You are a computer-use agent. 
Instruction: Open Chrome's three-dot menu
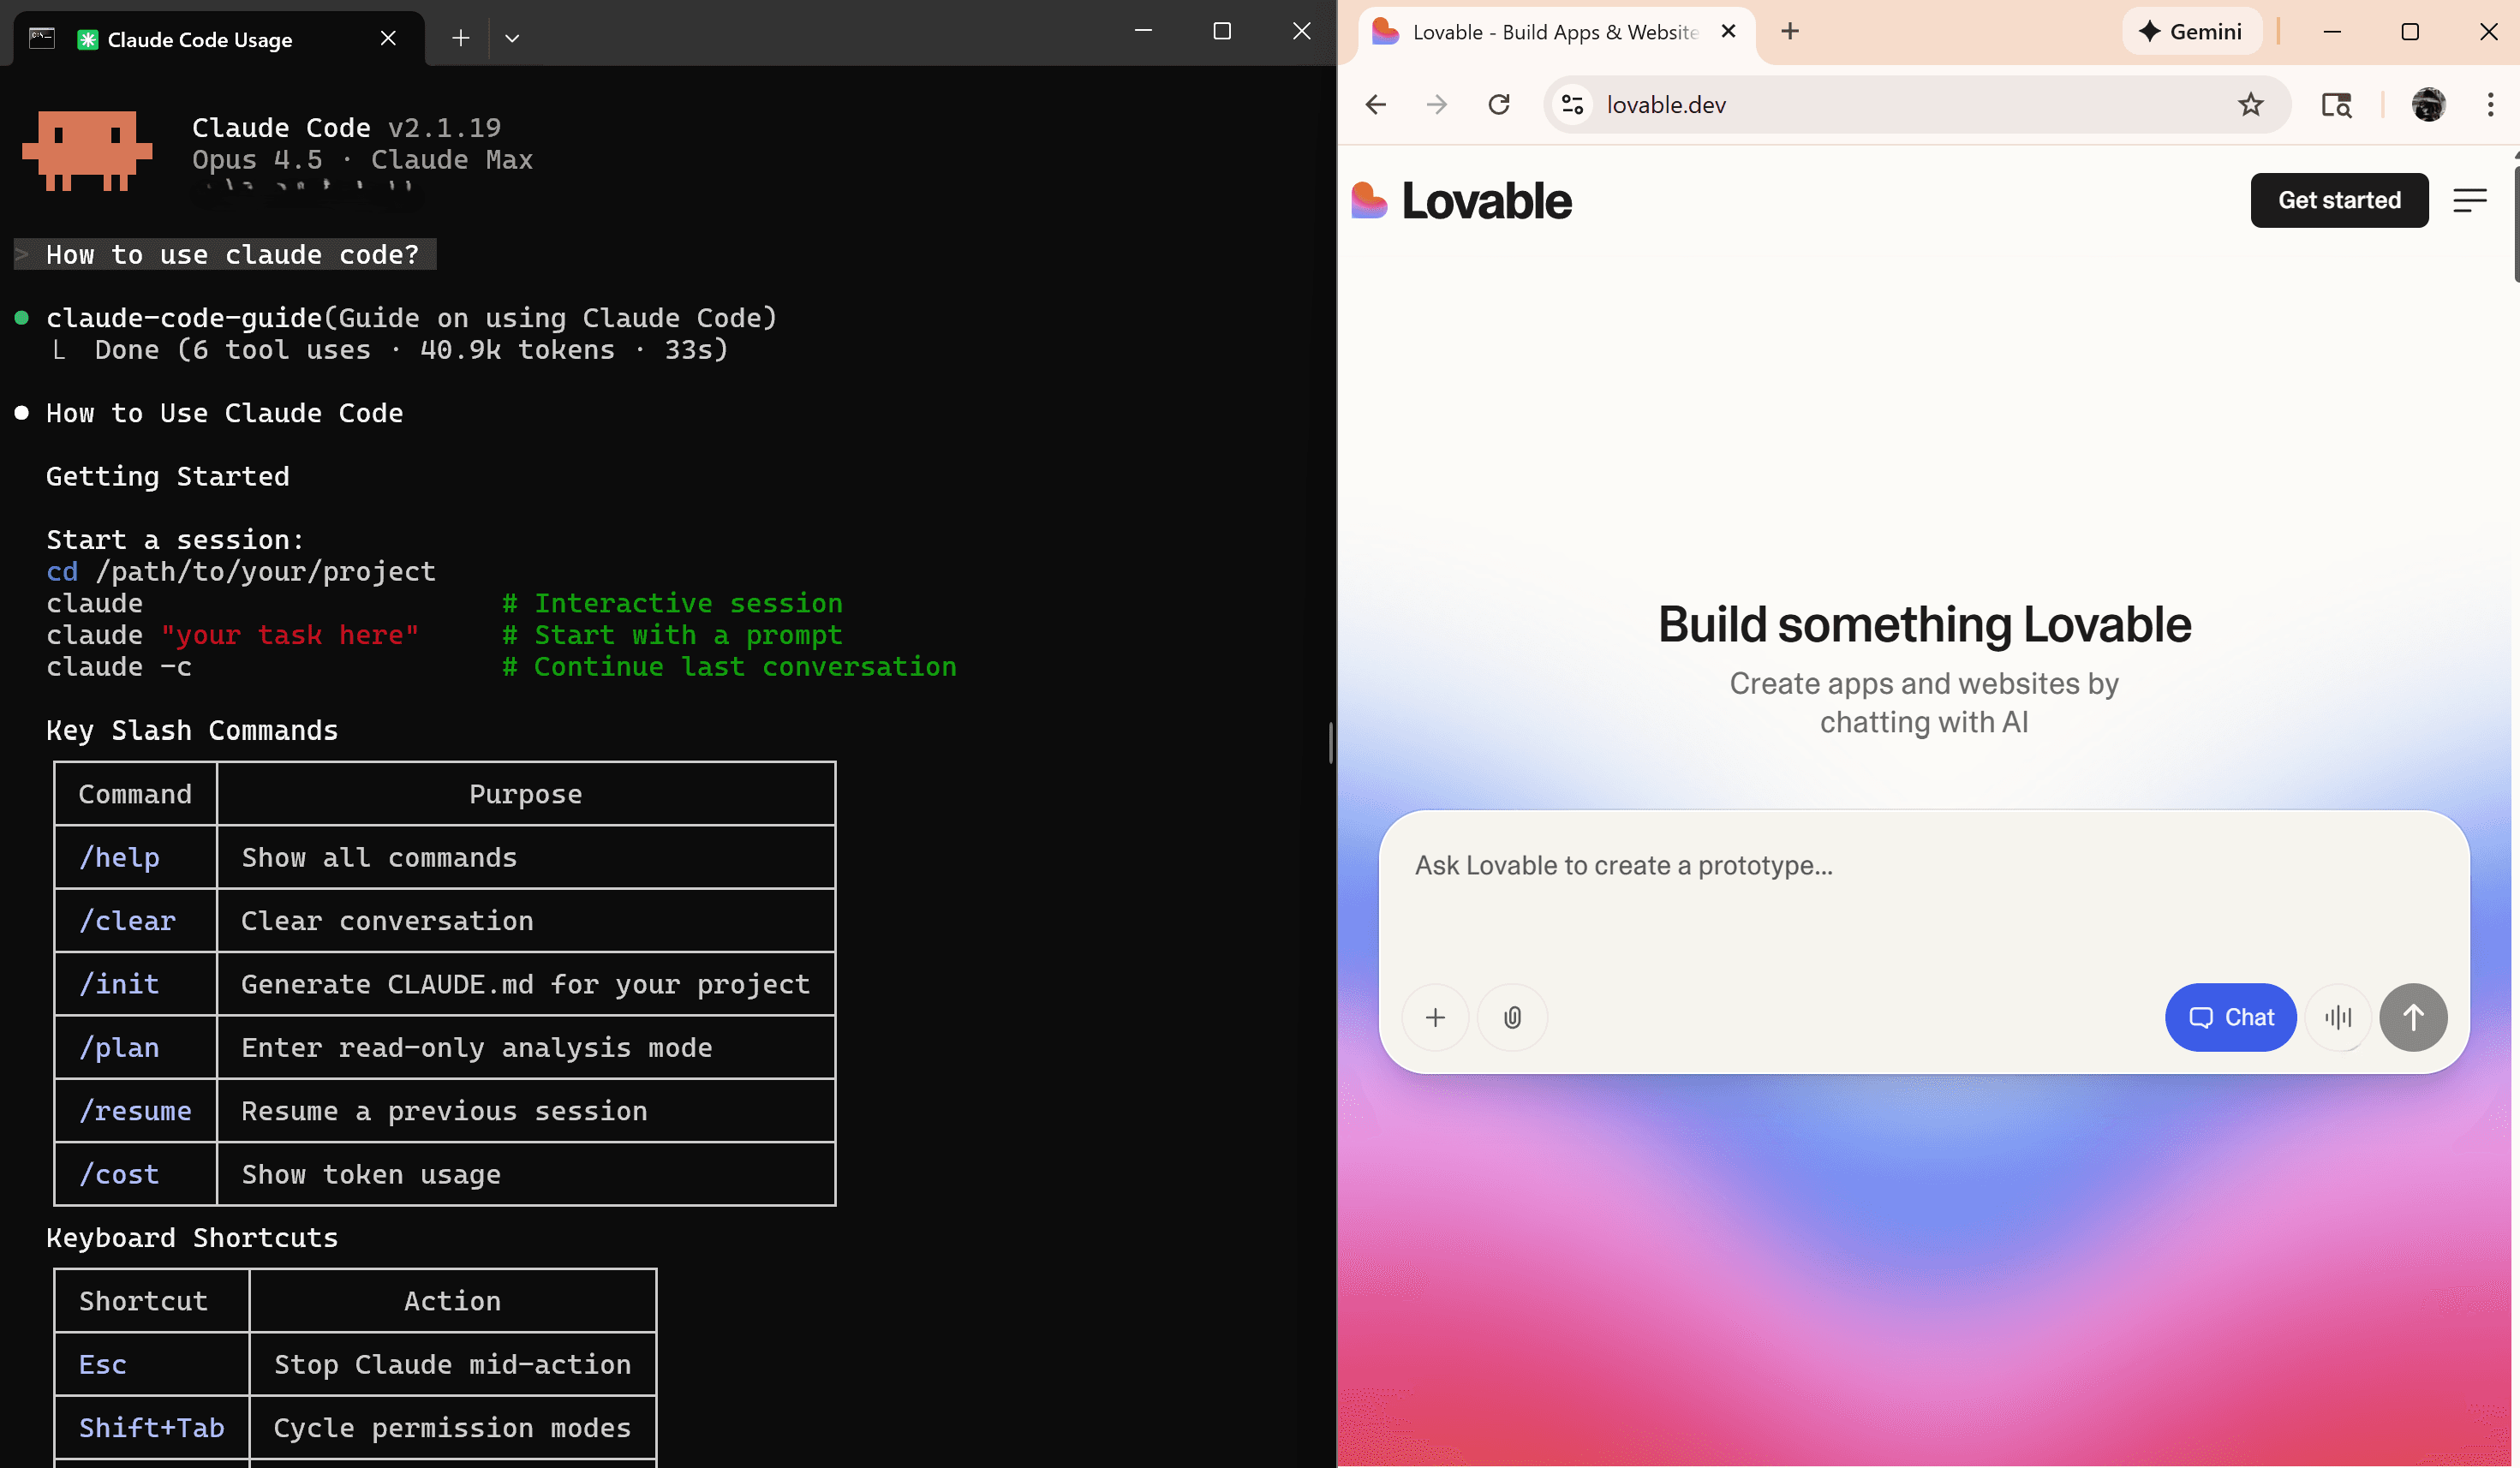[x=2491, y=104]
